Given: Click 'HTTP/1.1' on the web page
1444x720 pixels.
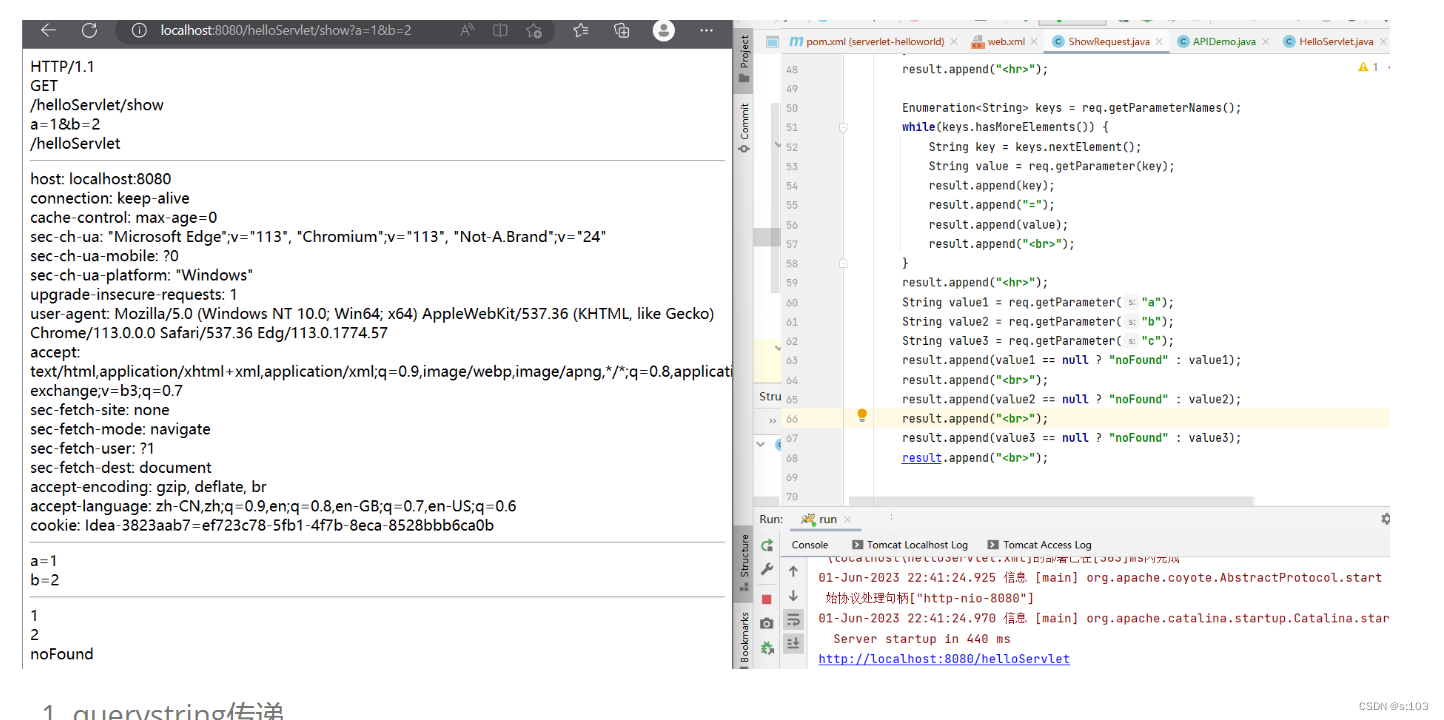Looking at the screenshot, I should click(x=62, y=67).
